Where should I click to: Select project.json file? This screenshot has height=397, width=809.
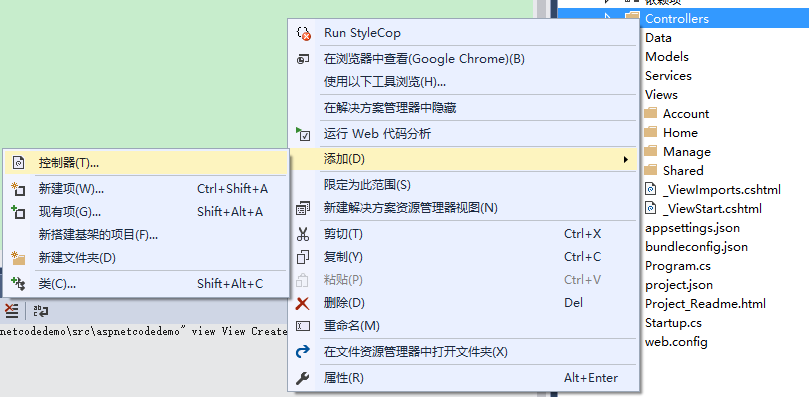pos(679,285)
